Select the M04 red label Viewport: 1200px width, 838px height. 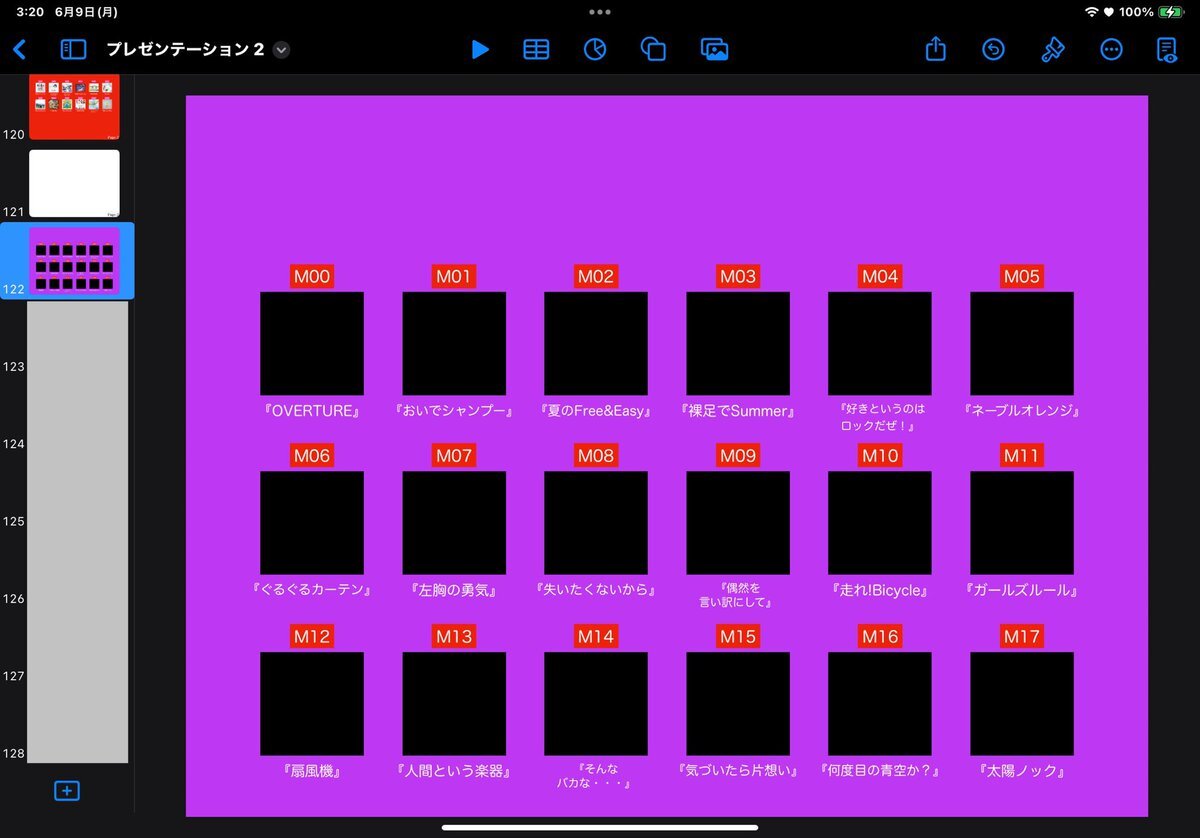point(880,276)
